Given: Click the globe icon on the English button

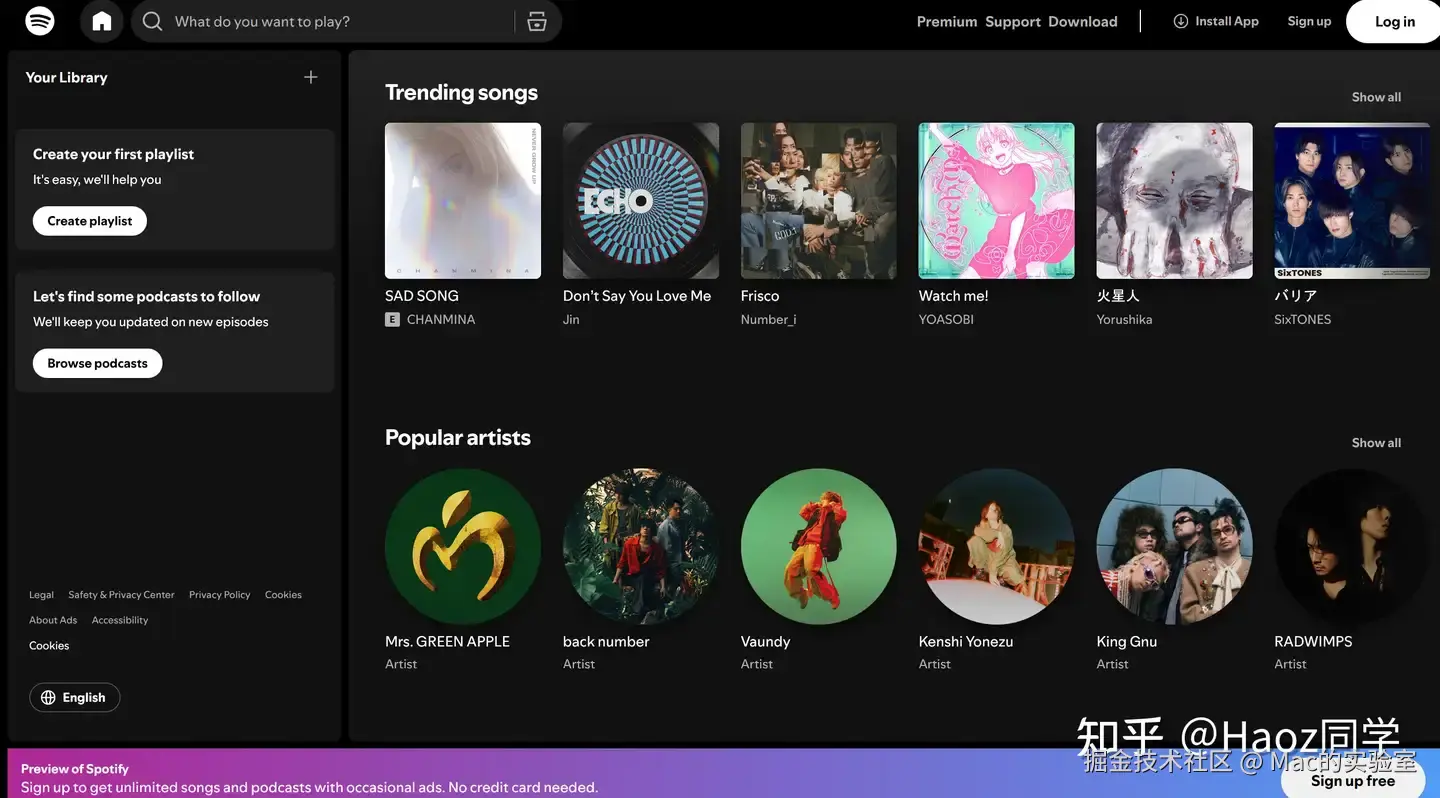Looking at the screenshot, I should (x=48, y=698).
